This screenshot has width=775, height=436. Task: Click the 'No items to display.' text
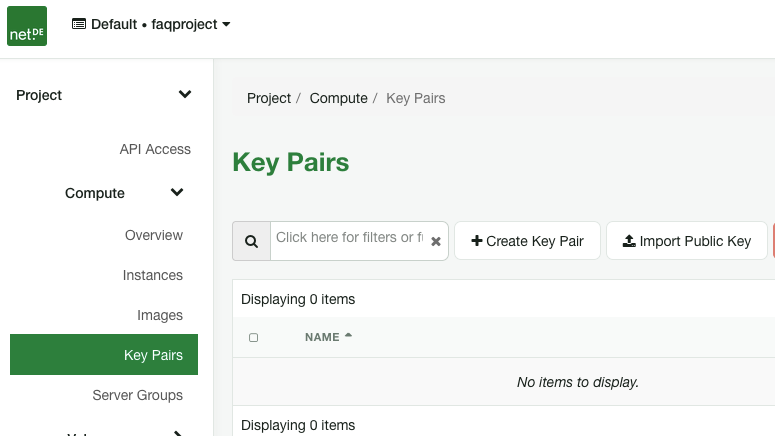point(578,382)
